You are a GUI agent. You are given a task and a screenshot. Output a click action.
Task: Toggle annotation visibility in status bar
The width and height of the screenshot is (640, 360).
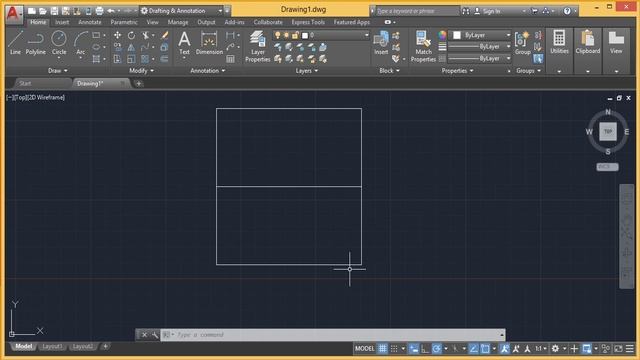pos(505,349)
